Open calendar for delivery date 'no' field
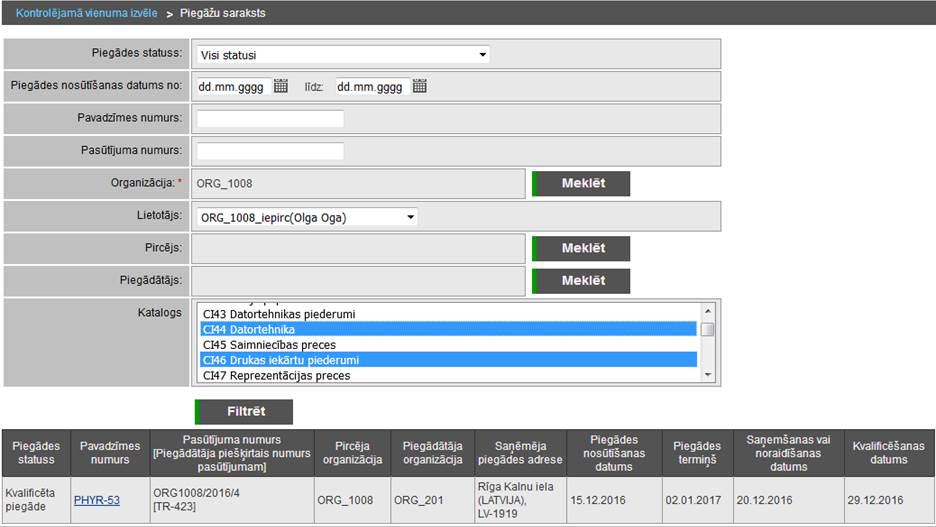 coord(281,86)
